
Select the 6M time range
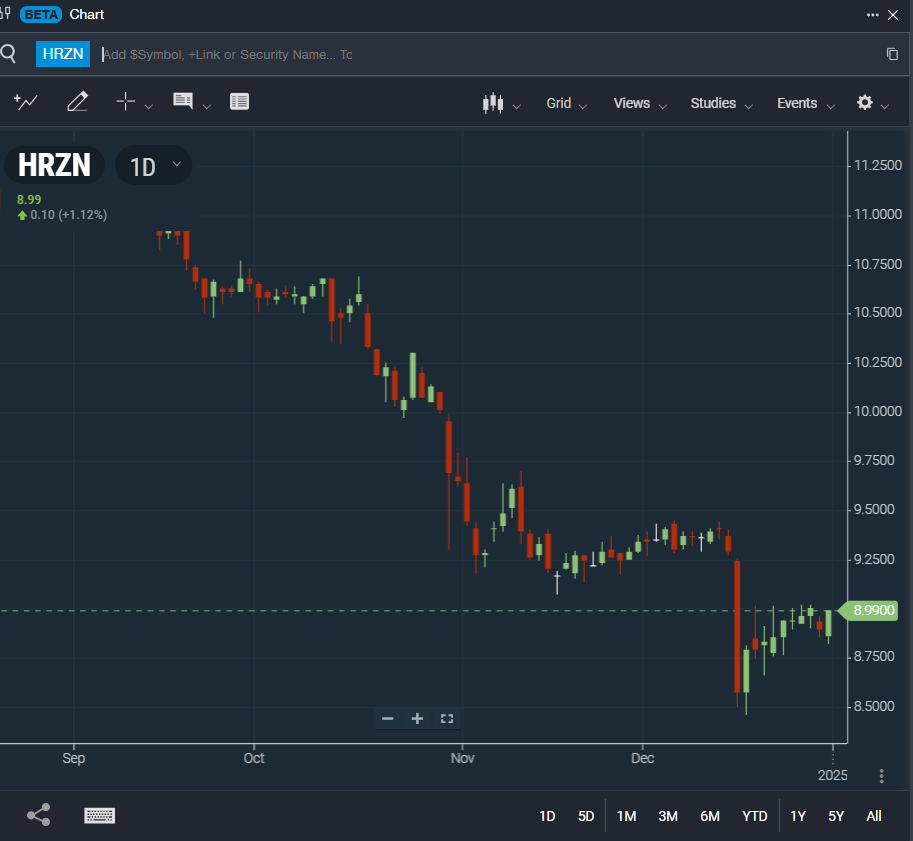point(710,816)
